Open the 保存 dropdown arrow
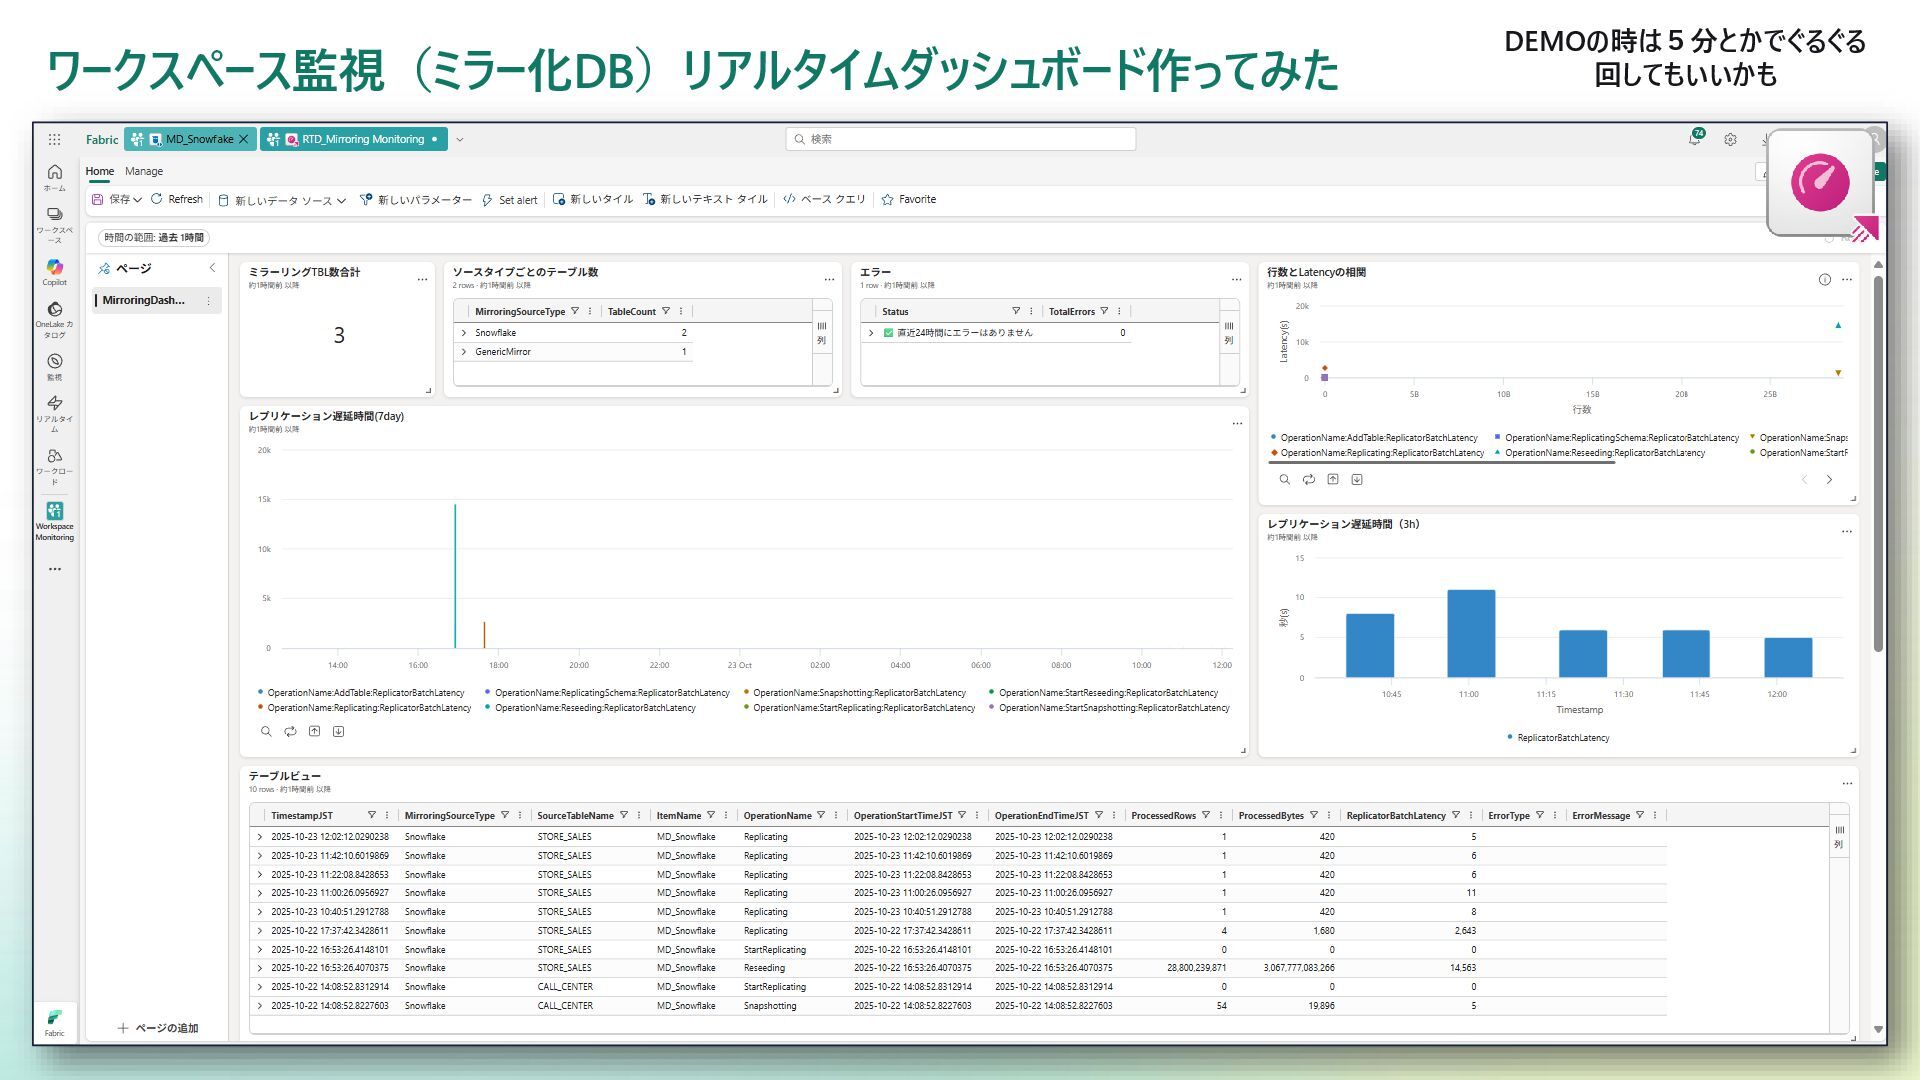 [x=137, y=200]
